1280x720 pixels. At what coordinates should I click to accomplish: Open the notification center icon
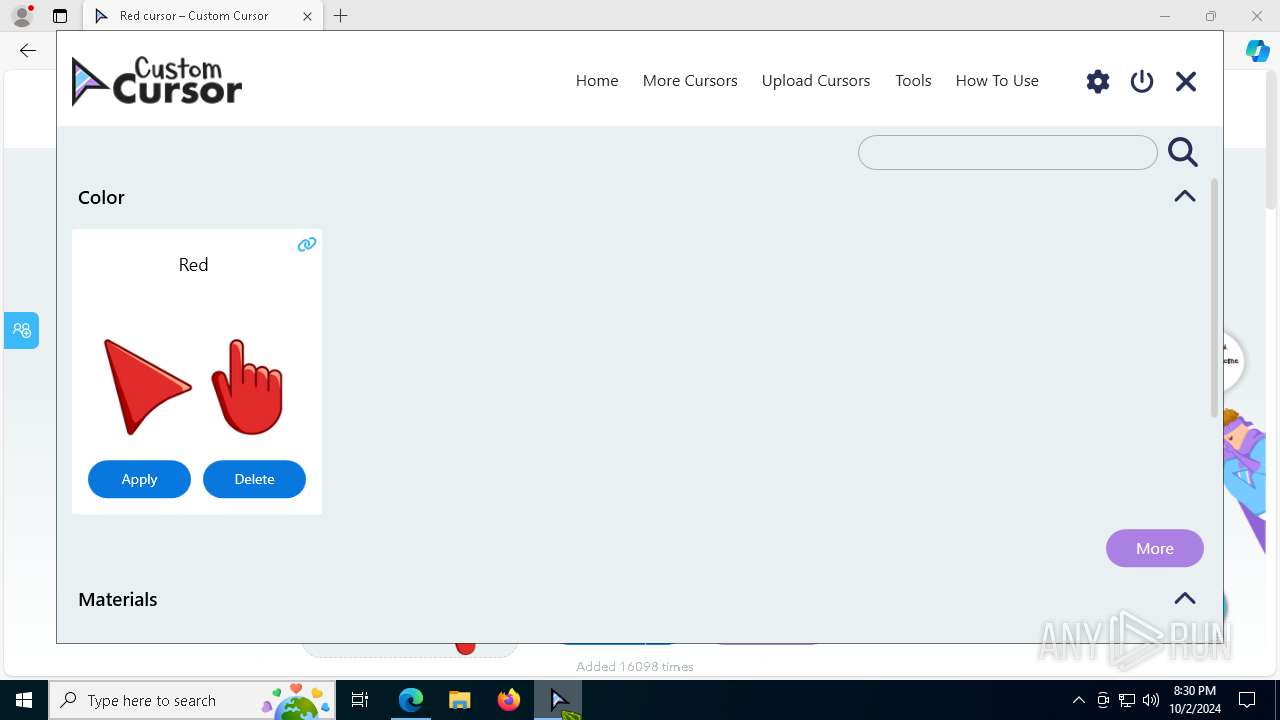pyautogui.click(x=1247, y=700)
